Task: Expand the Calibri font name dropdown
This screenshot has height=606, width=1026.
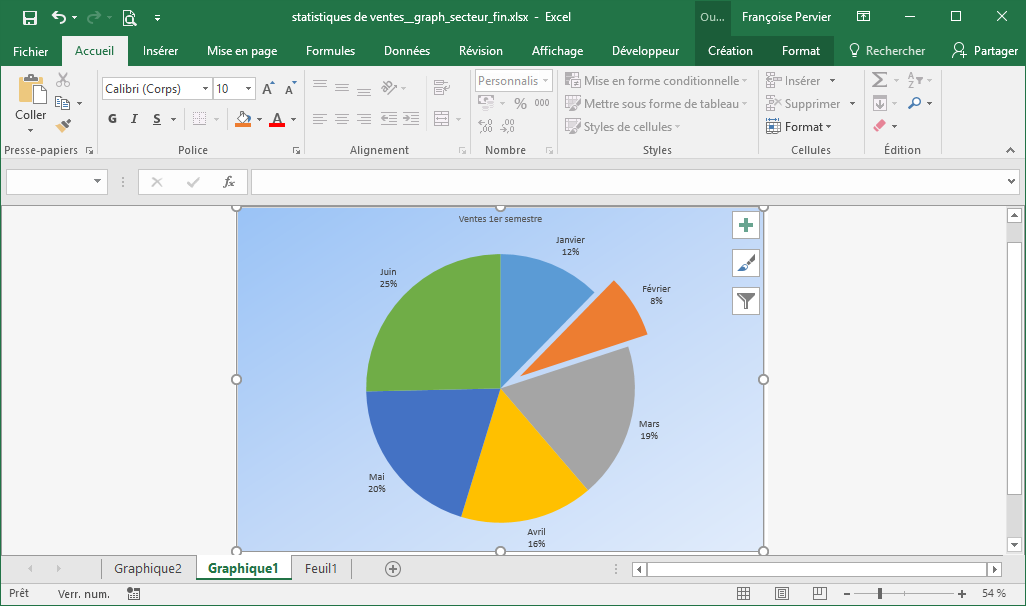Action: 205,89
